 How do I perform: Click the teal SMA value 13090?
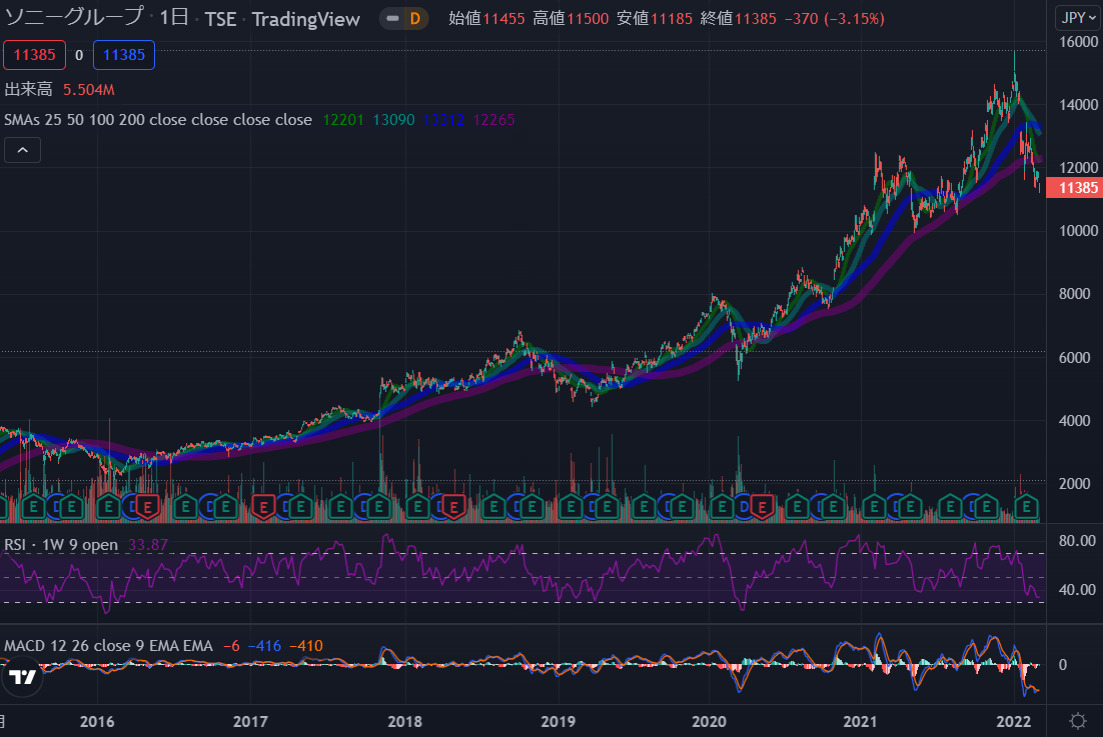[x=394, y=120]
